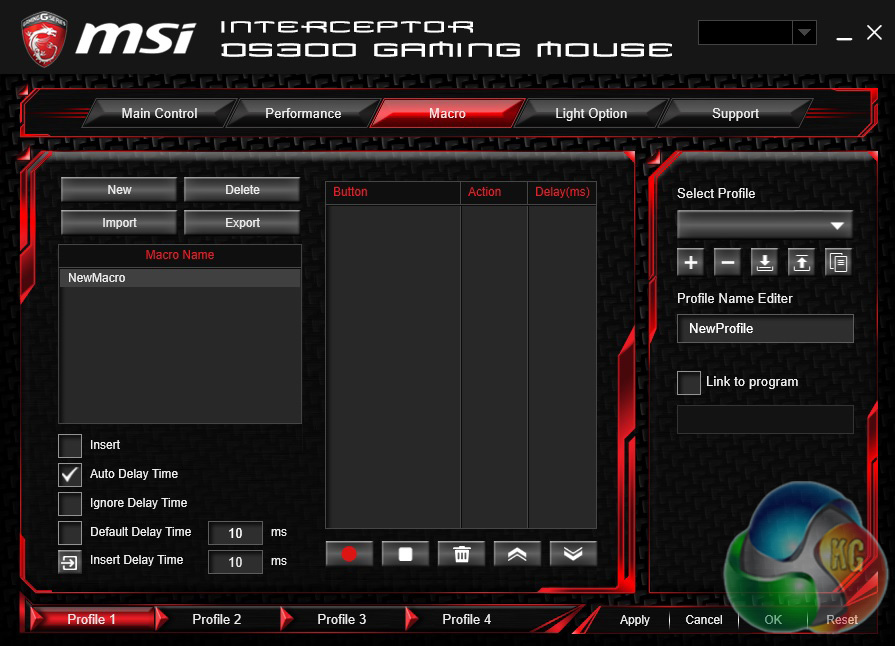Import profile using the download arrow icon
This screenshot has height=646, width=895.
click(x=764, y=263)
